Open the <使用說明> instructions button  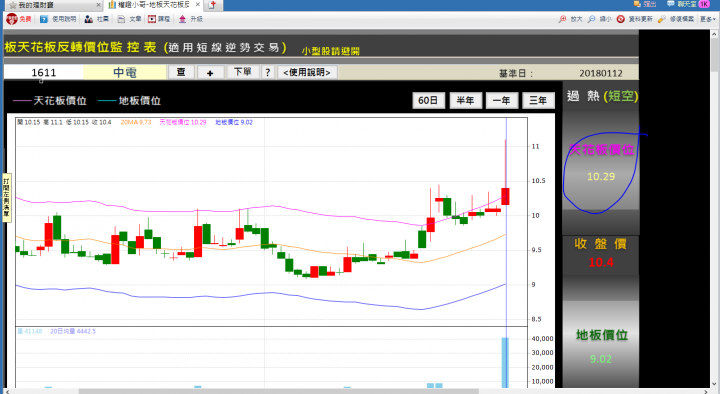307,72
